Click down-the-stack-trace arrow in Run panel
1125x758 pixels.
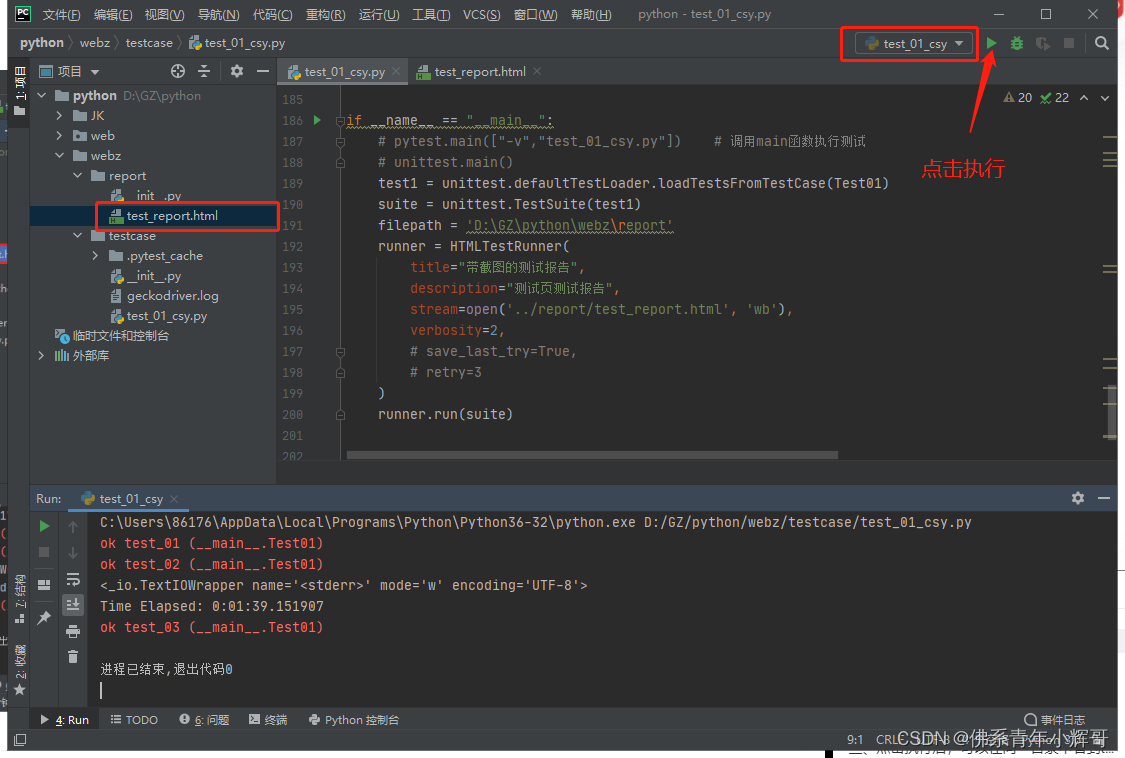[73, 553]
